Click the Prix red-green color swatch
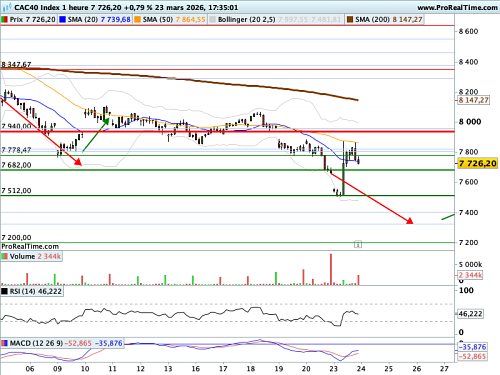Viewport: 500px width, 375px height. point(5,20)
